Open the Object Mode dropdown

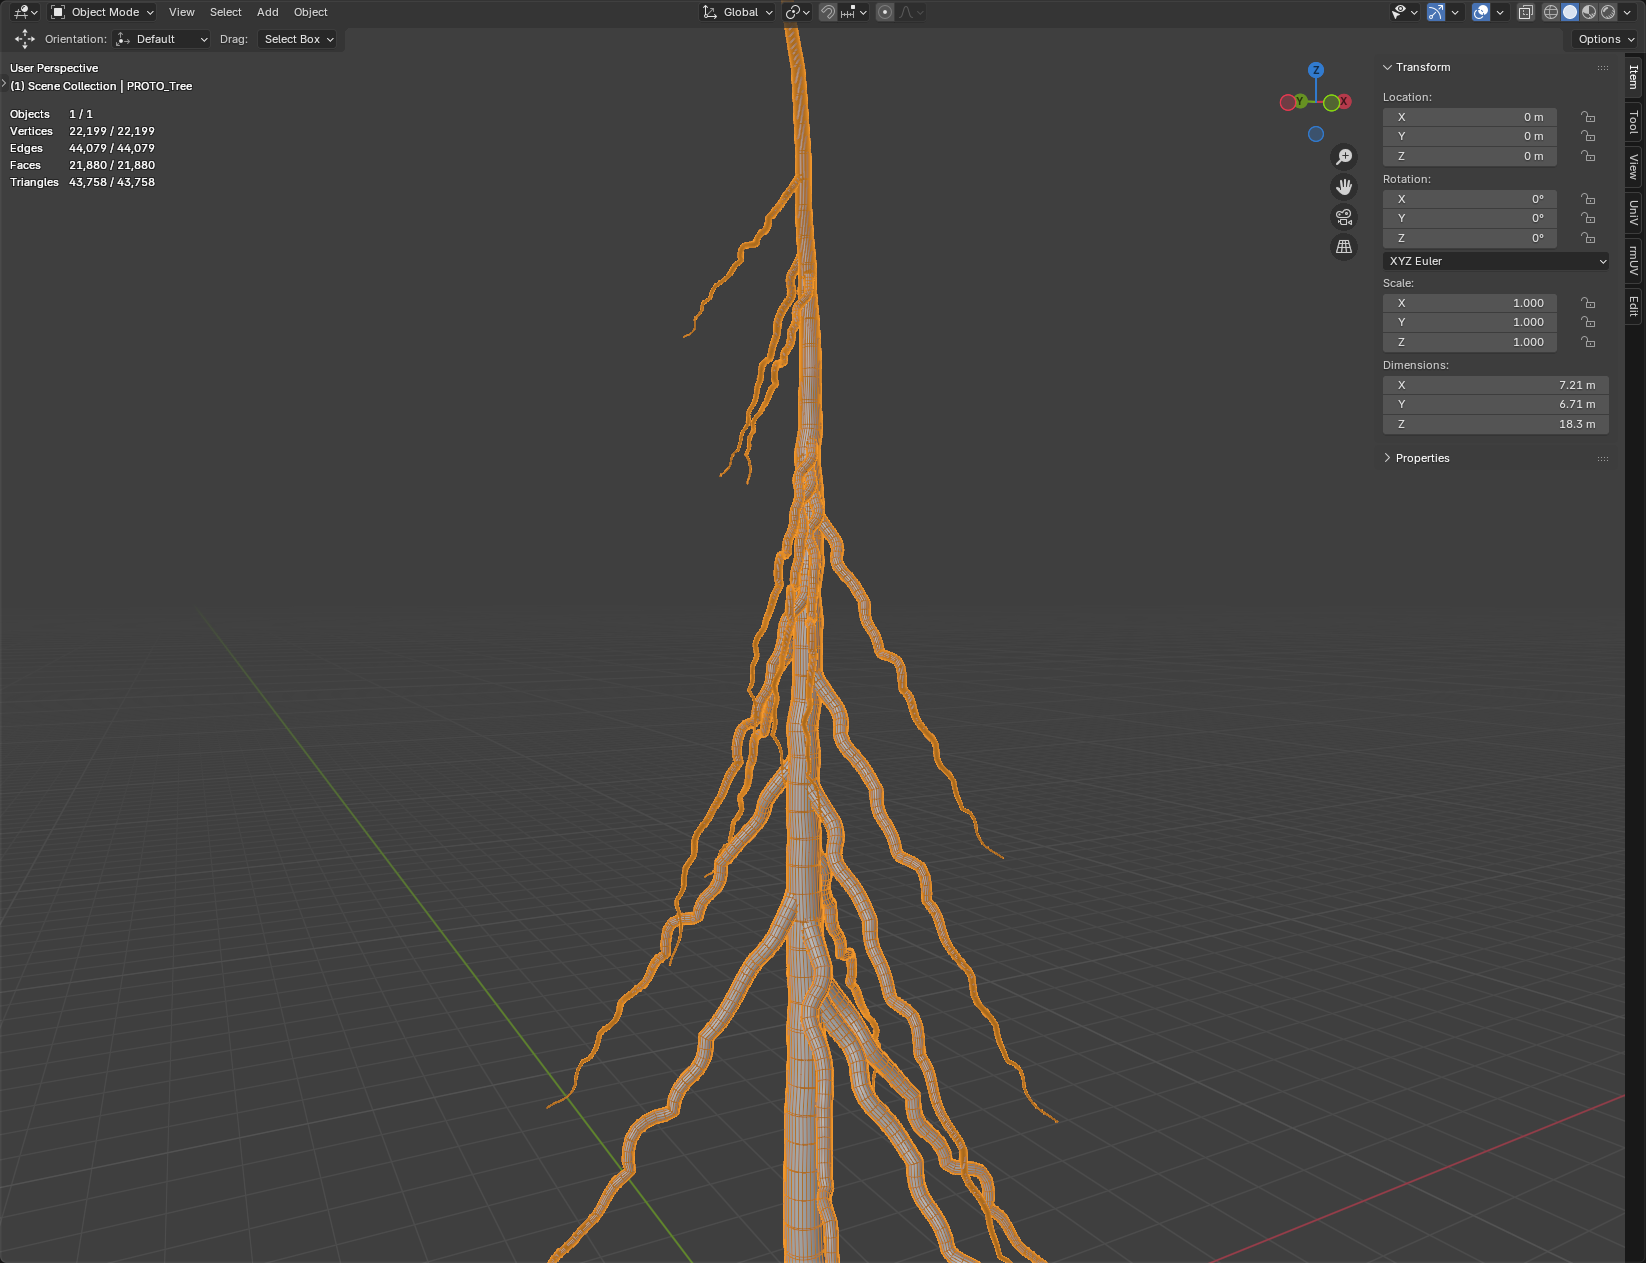[x=103, y=12]
